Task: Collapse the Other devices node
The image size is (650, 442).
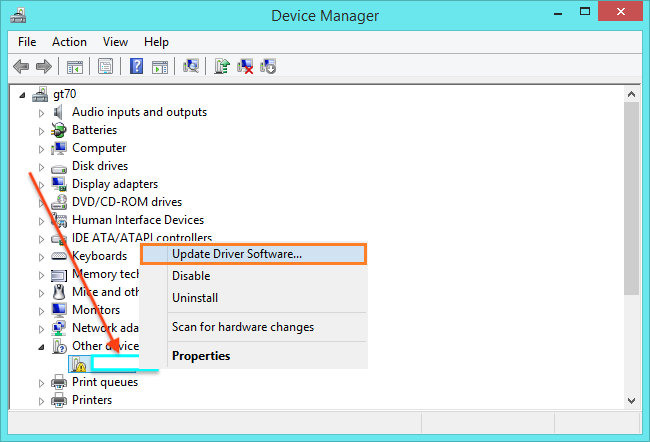Action: 41,347
